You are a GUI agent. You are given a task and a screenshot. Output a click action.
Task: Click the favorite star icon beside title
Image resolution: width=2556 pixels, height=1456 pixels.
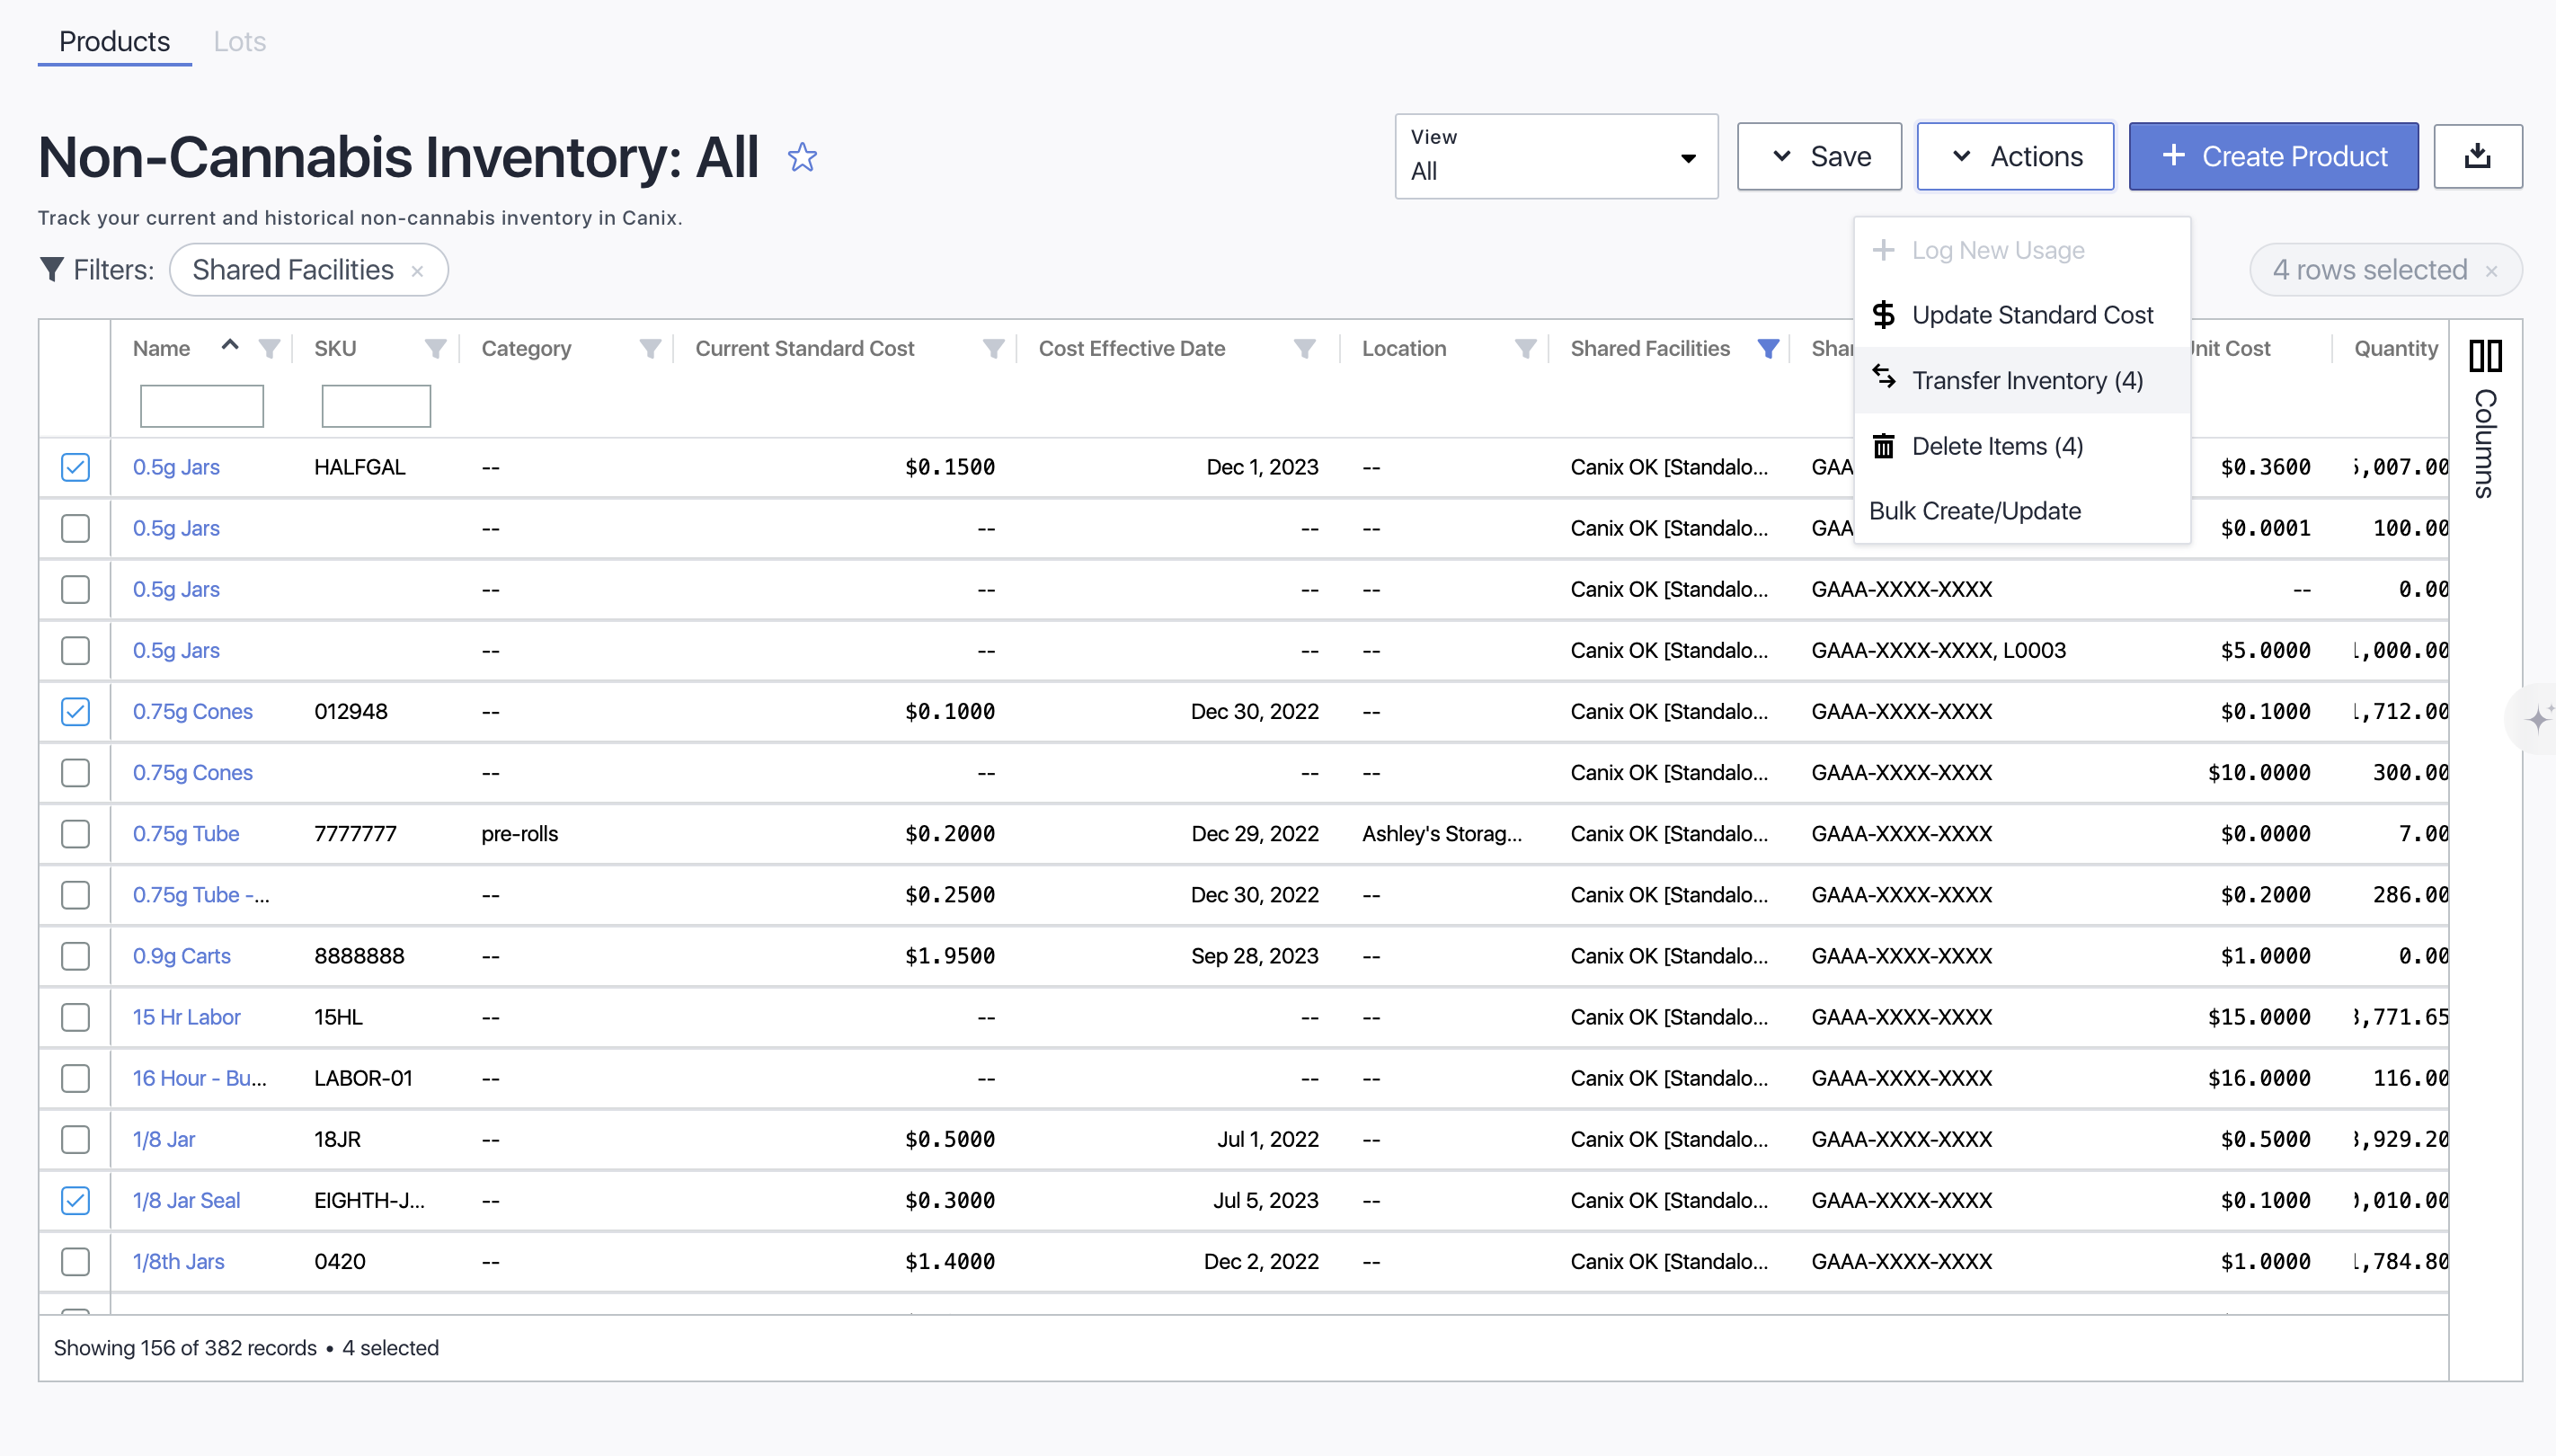click(802, 157)
